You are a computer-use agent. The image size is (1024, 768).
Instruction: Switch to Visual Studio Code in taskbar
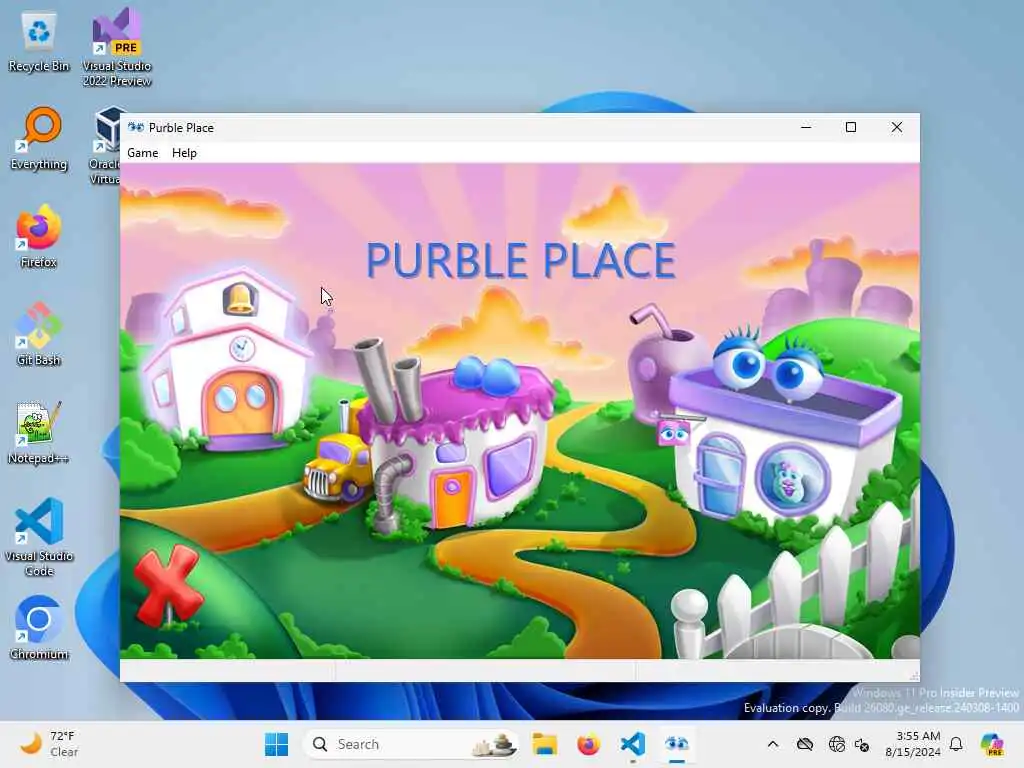click(633, 744)
